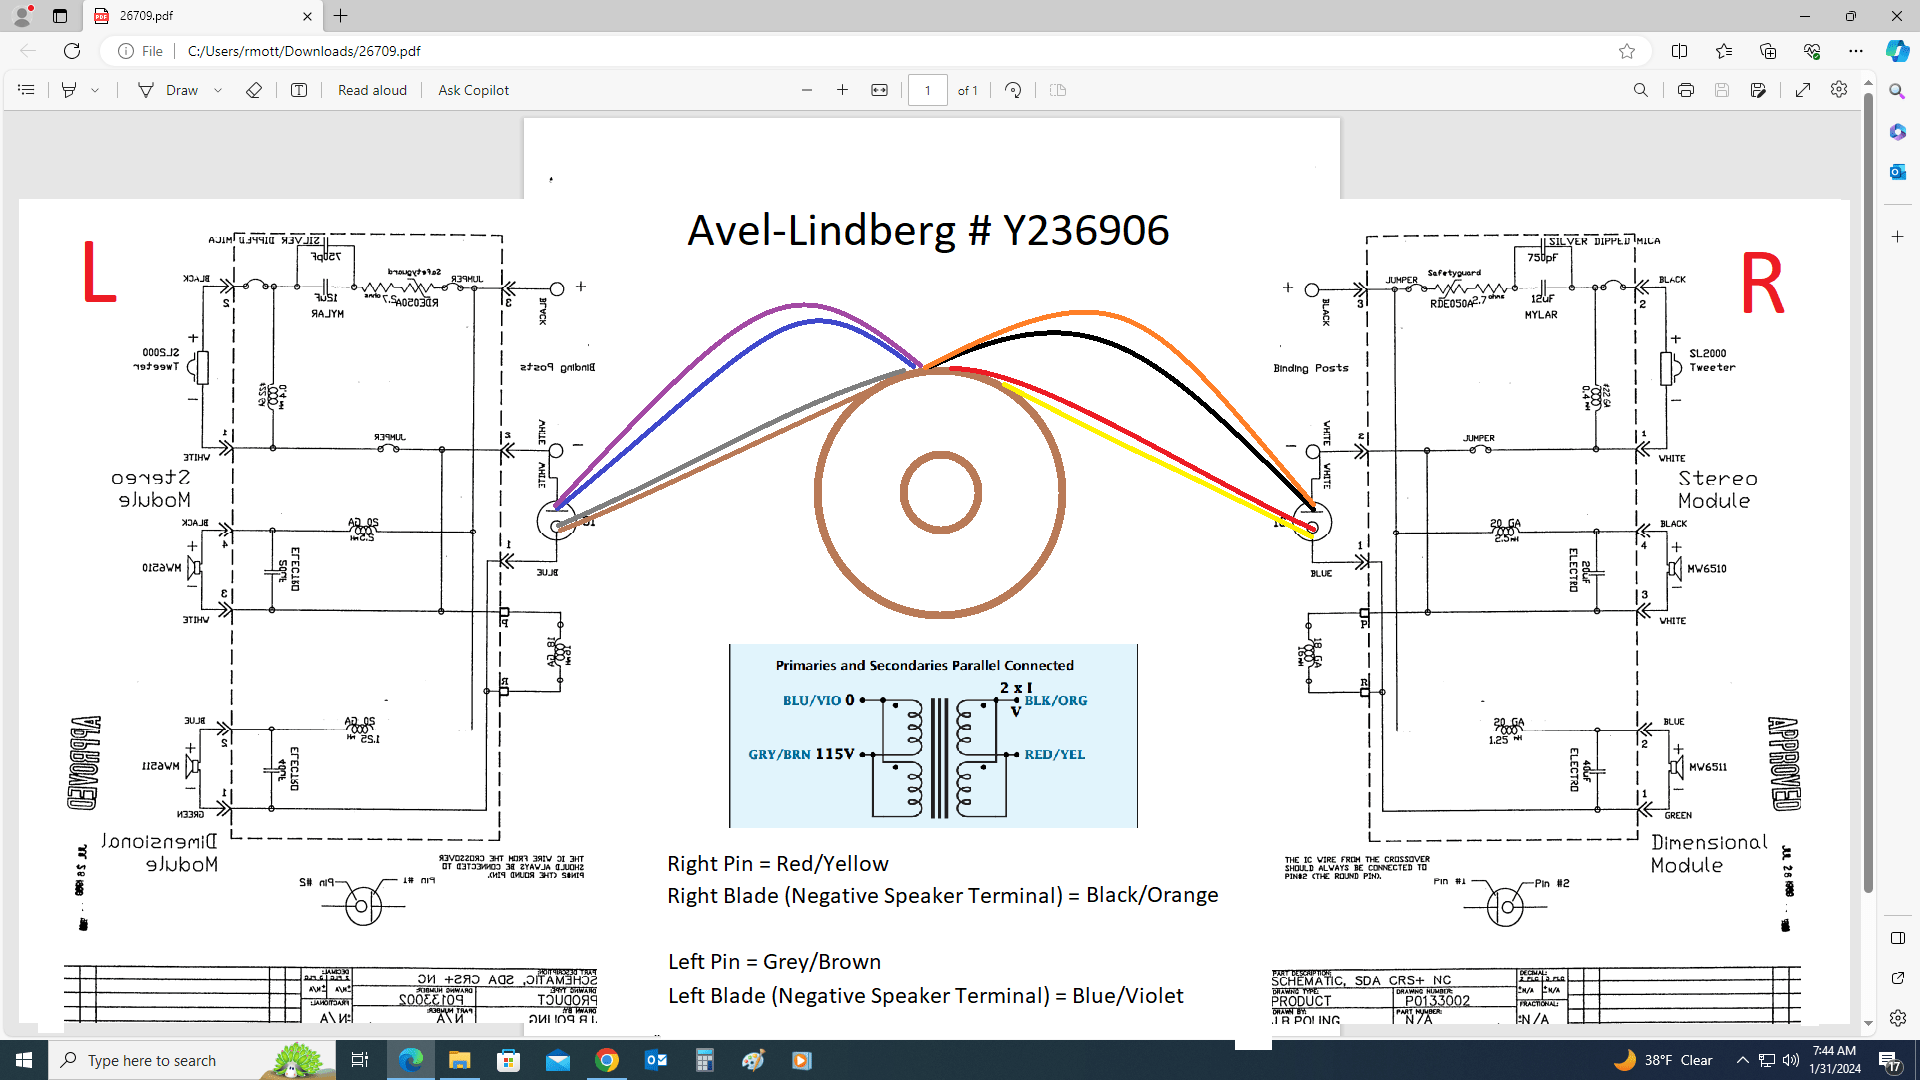The image size is (1920, 1080).
Task: Click Save As in PDF toolbar
Action: point(1759,90)
